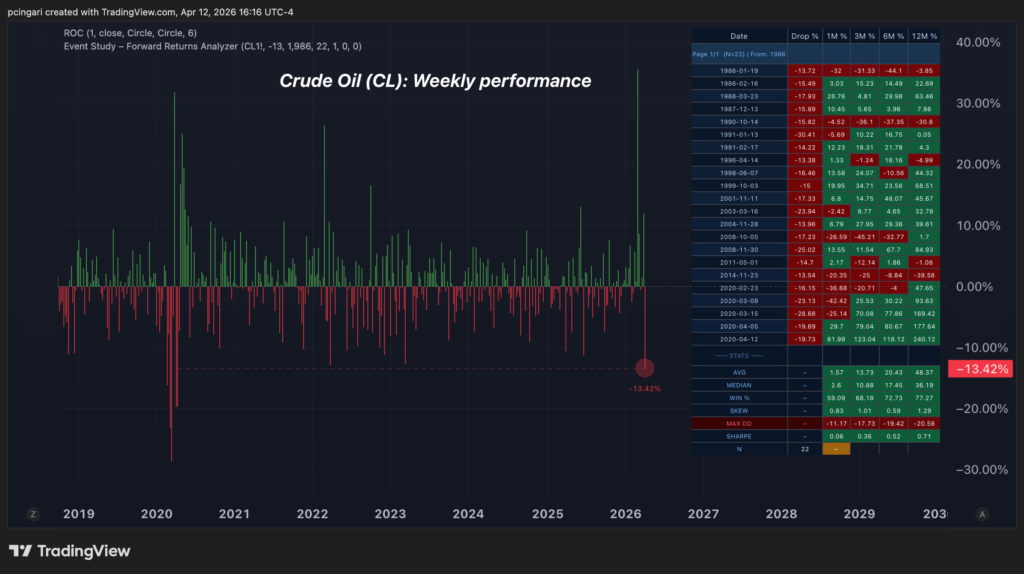
Task: Click the Crude Oil (CL) weekly performance title
Action: 435,81
